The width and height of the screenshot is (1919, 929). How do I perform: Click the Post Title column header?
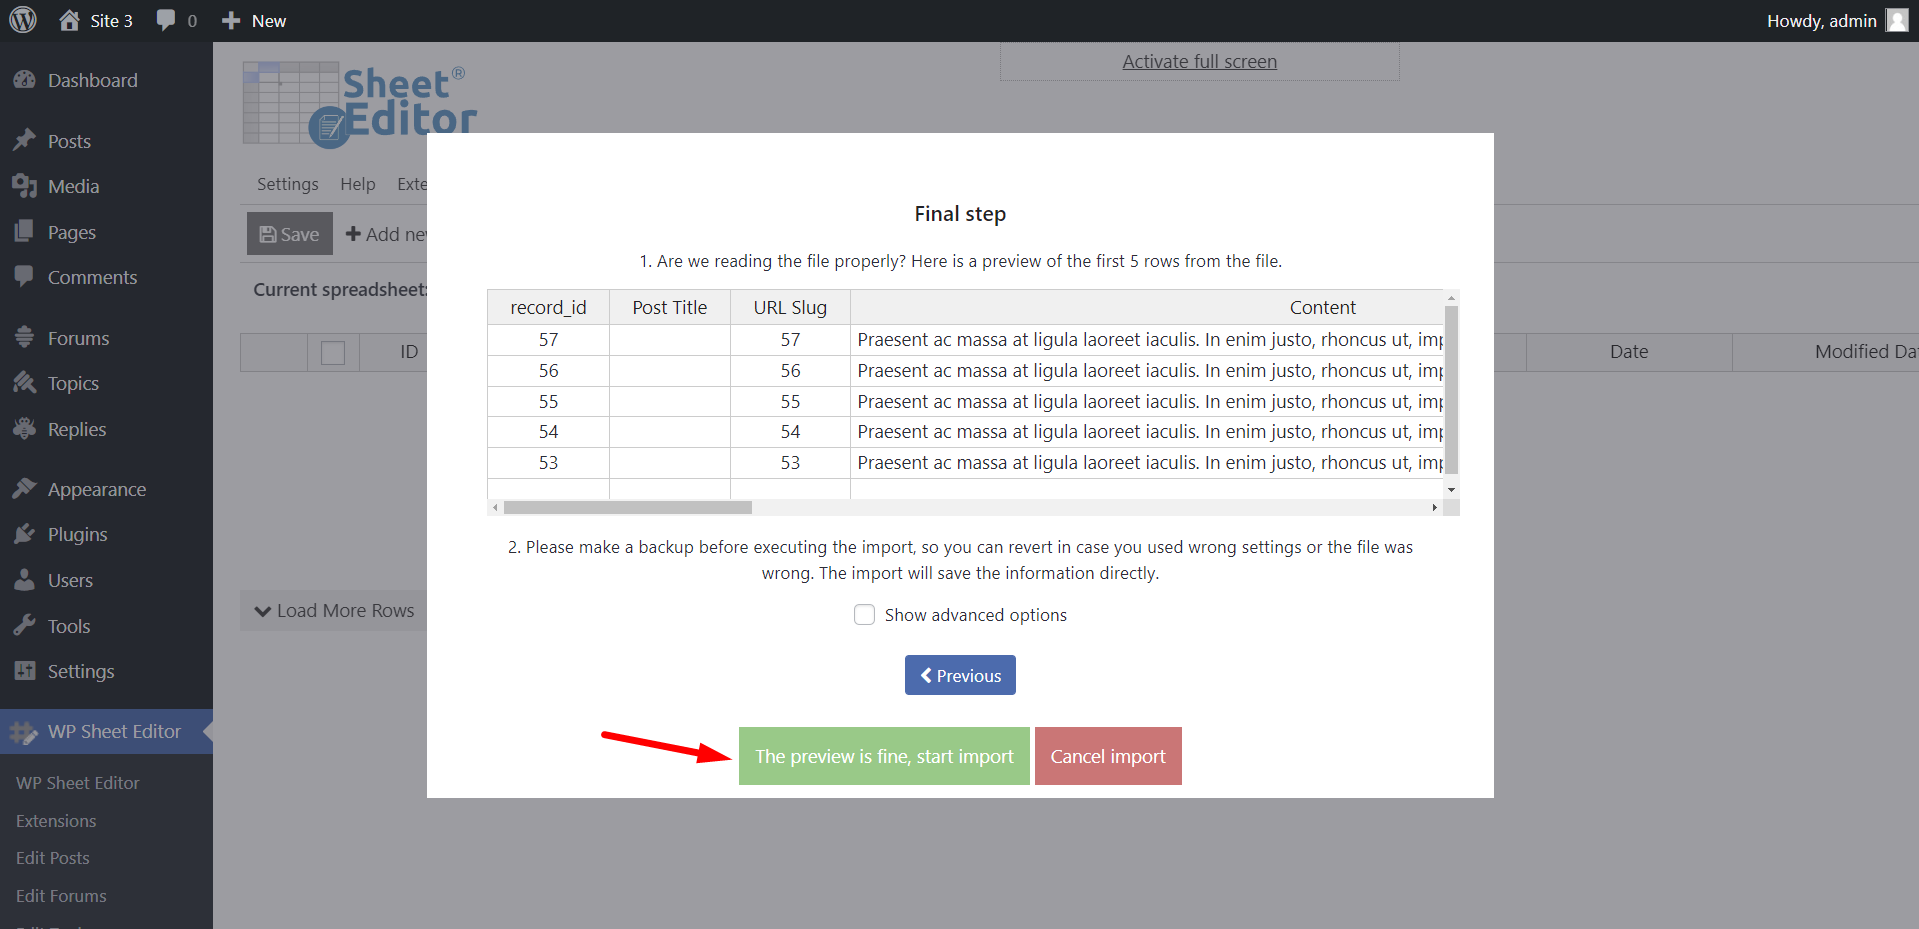(670, 308)
